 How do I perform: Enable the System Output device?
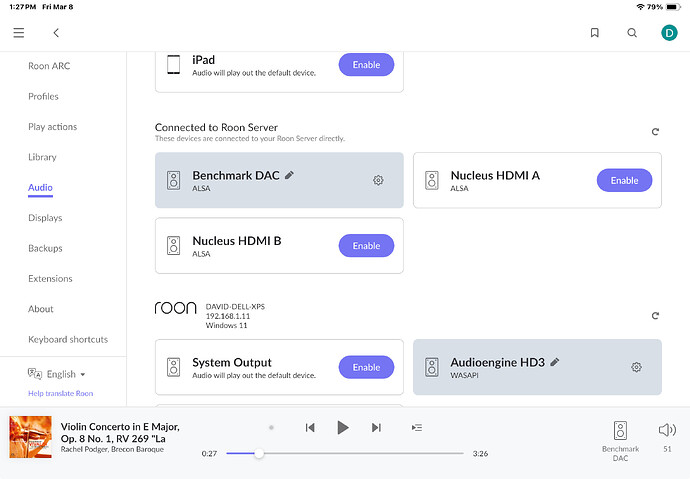tap(366, 367)
